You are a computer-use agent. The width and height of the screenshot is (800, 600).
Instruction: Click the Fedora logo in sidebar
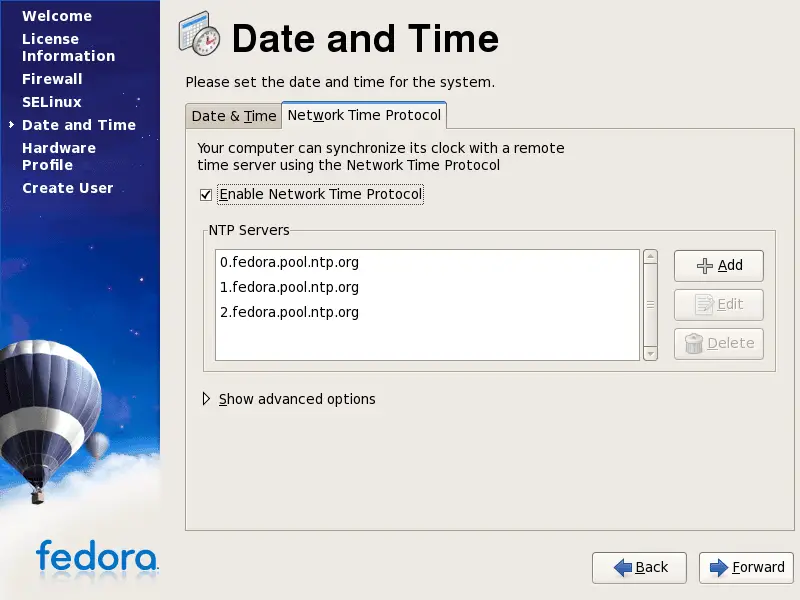click(96, 556)
